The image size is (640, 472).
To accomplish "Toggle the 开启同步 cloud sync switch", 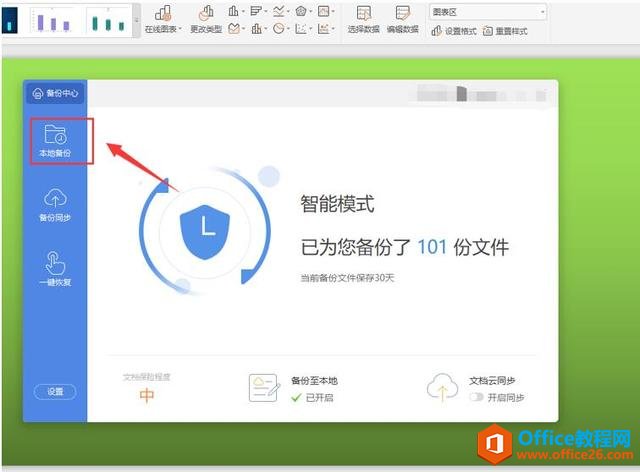I will coord(476,397).
